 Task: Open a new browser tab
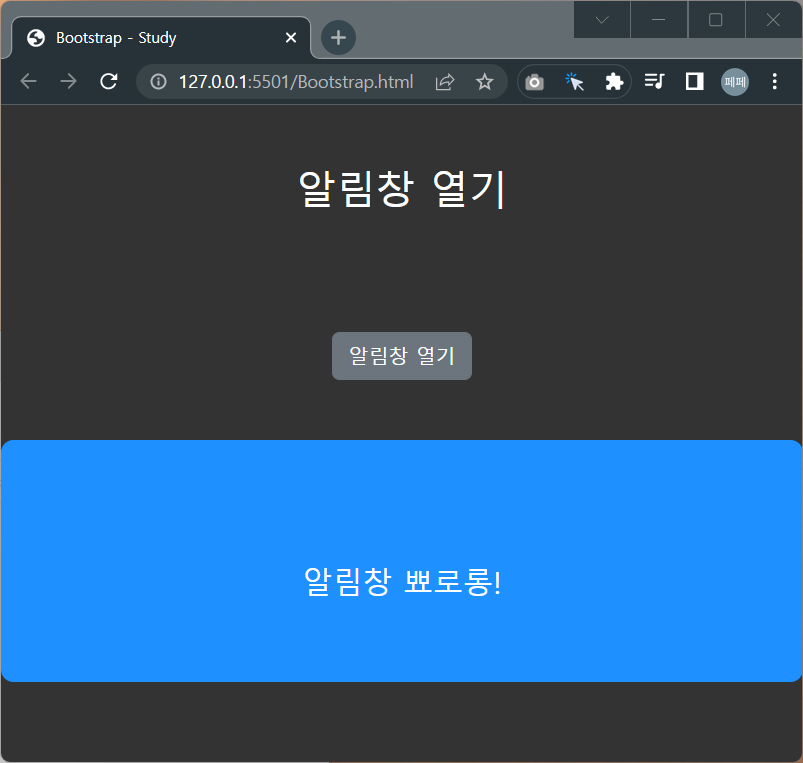click(x=337, y=37)
